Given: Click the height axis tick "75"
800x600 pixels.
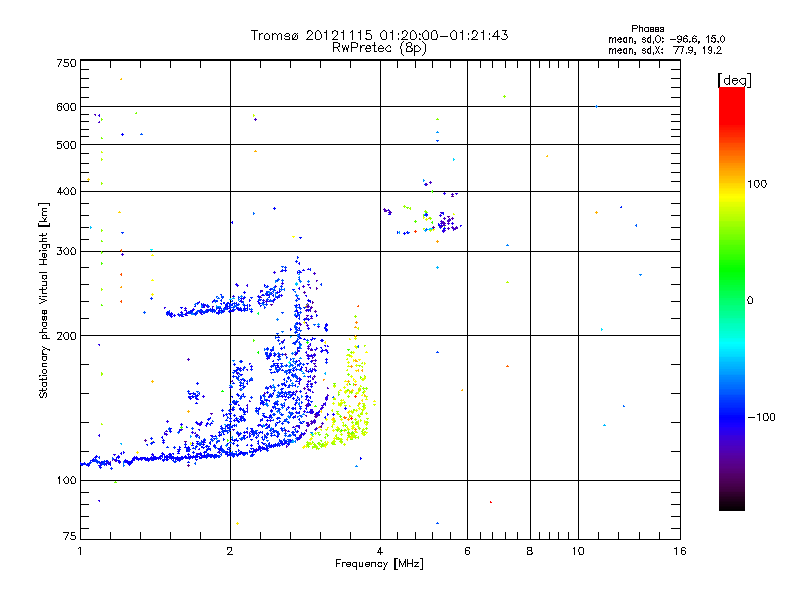Looking at the screenshot, I should [69, 536].
